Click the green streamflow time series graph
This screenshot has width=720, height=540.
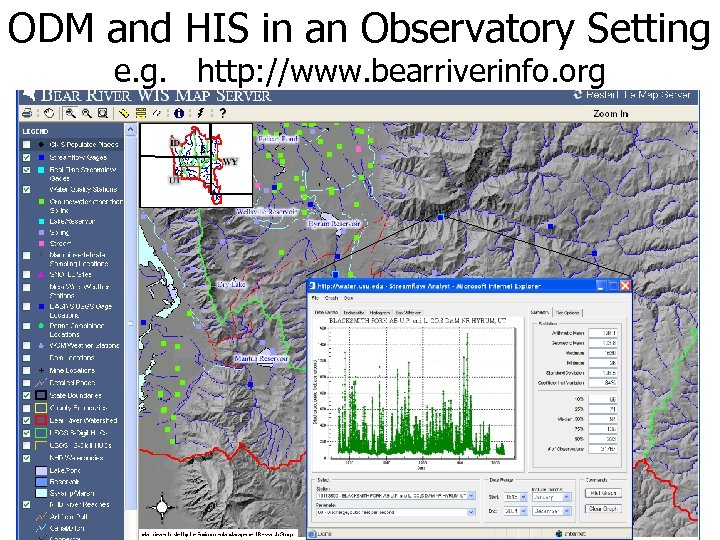click(420, 393)
